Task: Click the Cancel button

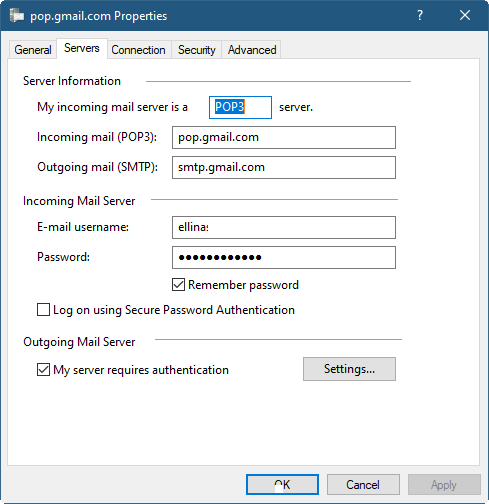Action: 363,485
